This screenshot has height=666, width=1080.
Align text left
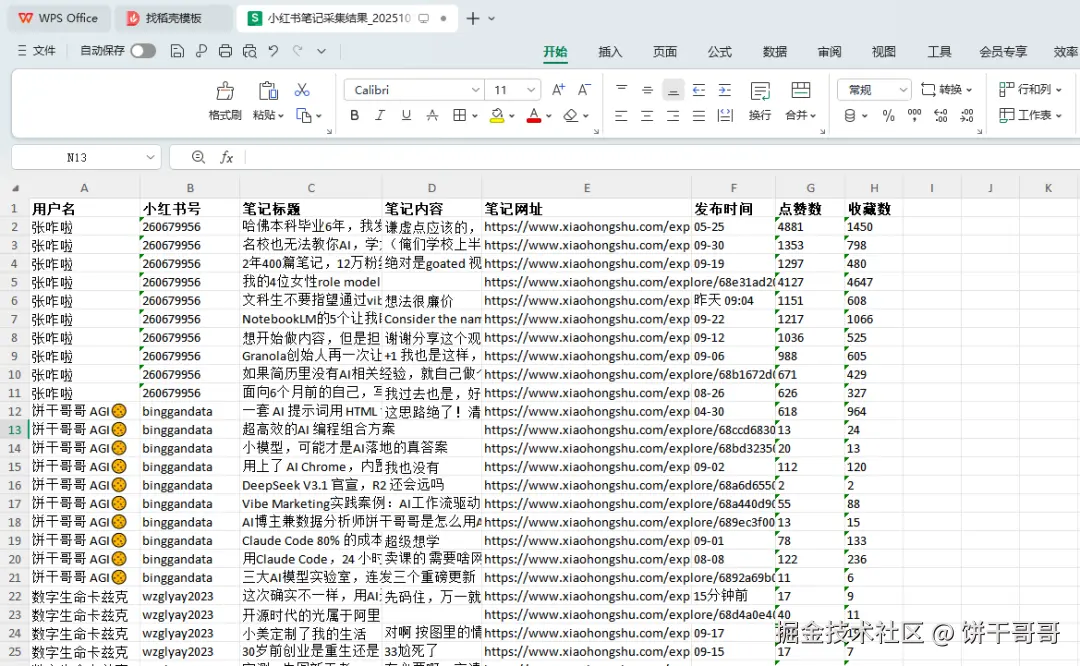(x=621, y=116)
